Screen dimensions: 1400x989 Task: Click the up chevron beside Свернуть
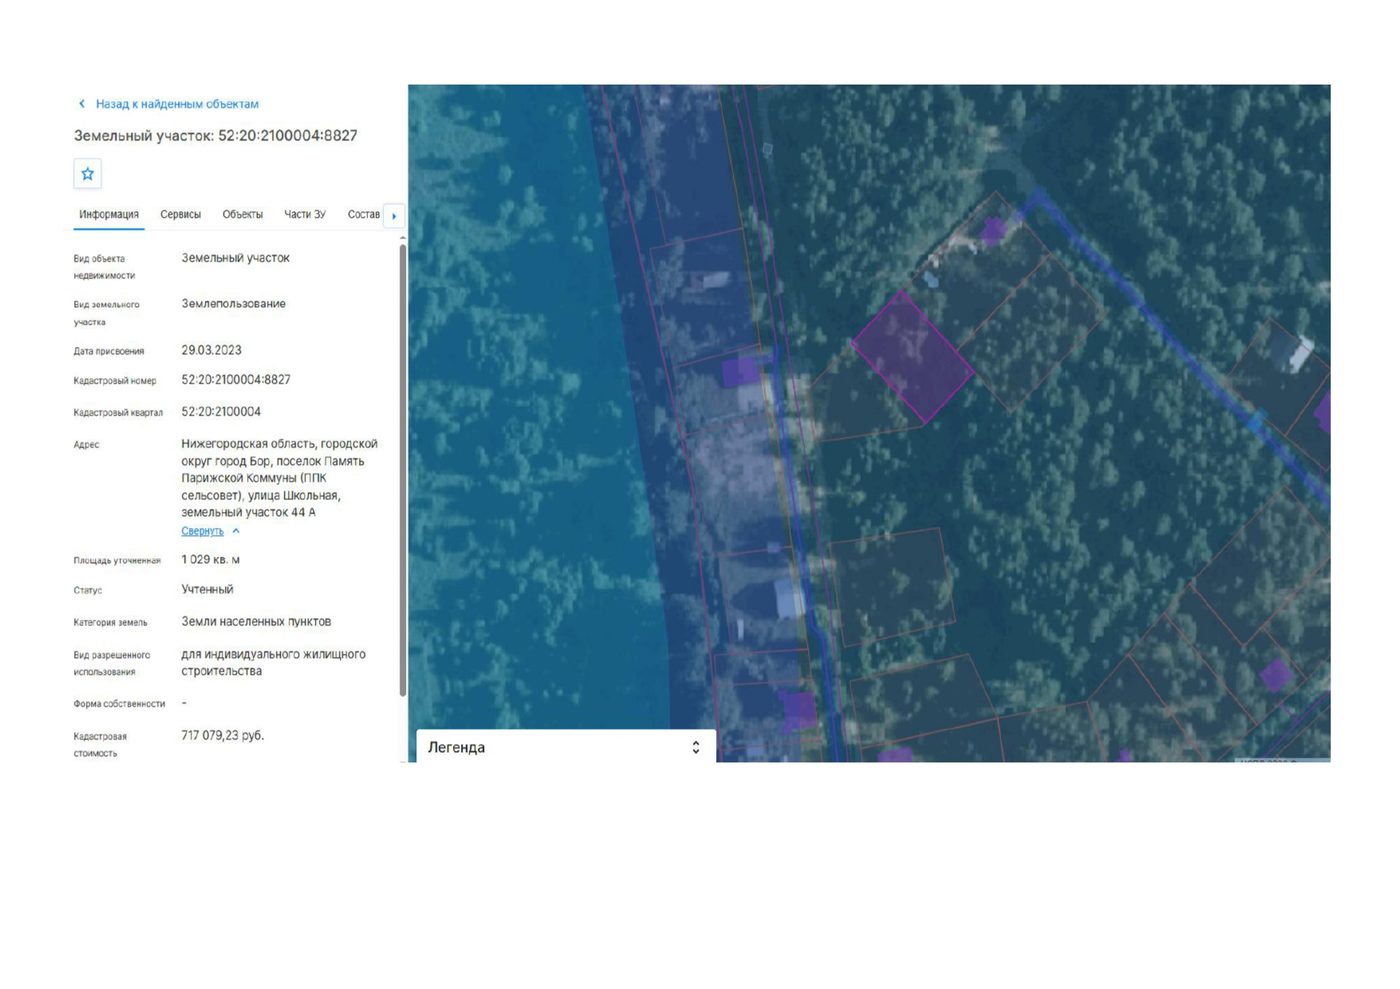[236, 531]
